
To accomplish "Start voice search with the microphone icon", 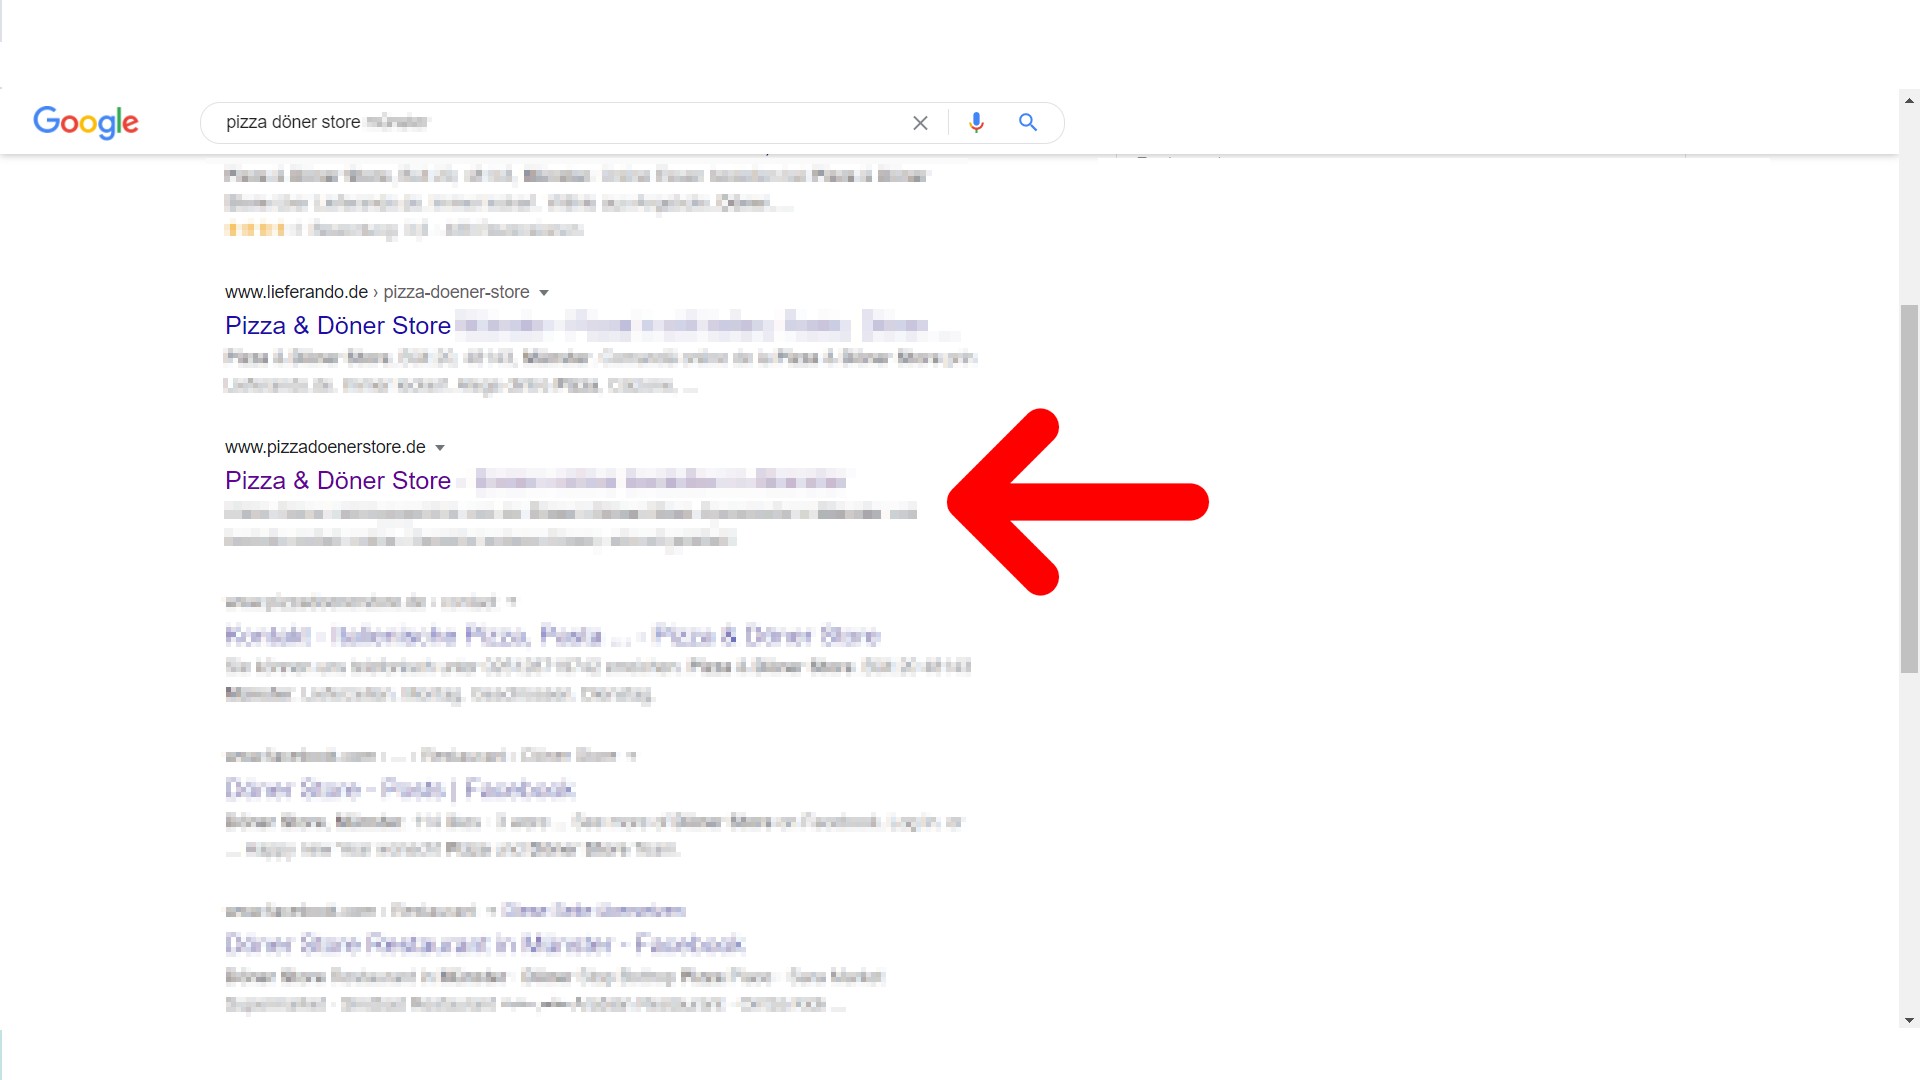I will click(976, 122).
